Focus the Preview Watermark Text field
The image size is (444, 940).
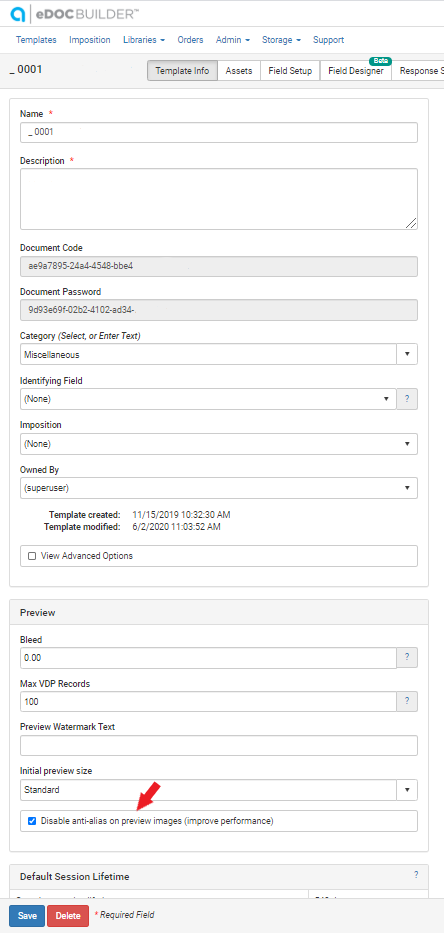click(x=219, y=746)
